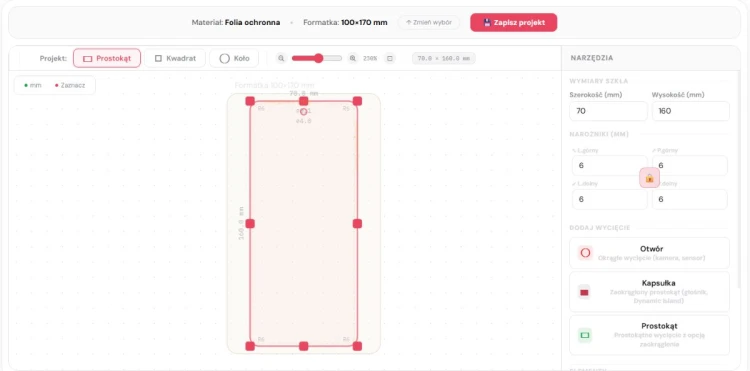Click Zapisz projekt button

click(514, 22)
